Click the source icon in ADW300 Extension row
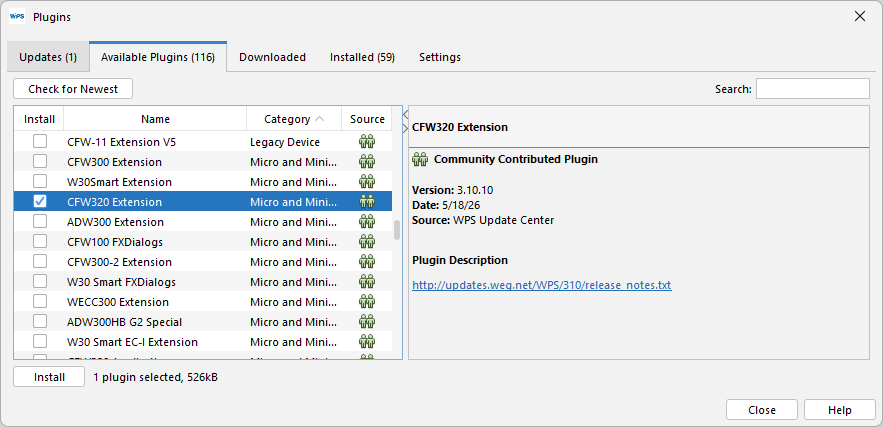The image size is (883, 427). 367,222
